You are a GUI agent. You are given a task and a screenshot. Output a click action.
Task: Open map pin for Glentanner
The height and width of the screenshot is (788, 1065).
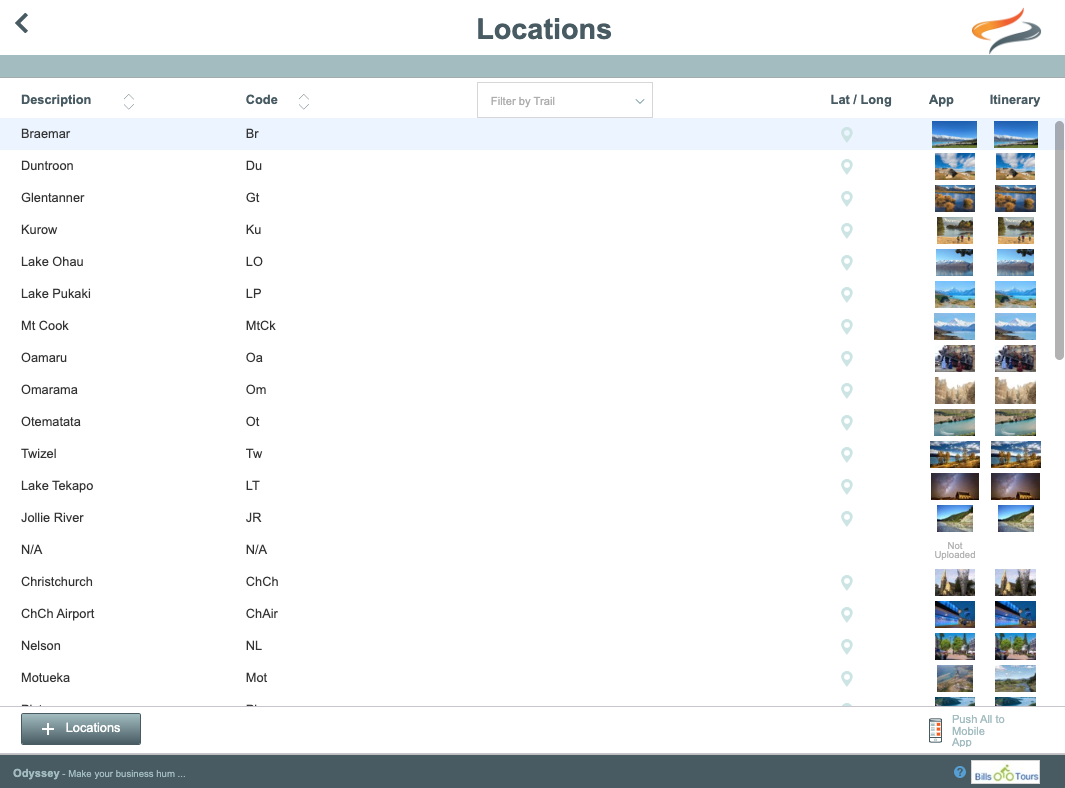846,198
